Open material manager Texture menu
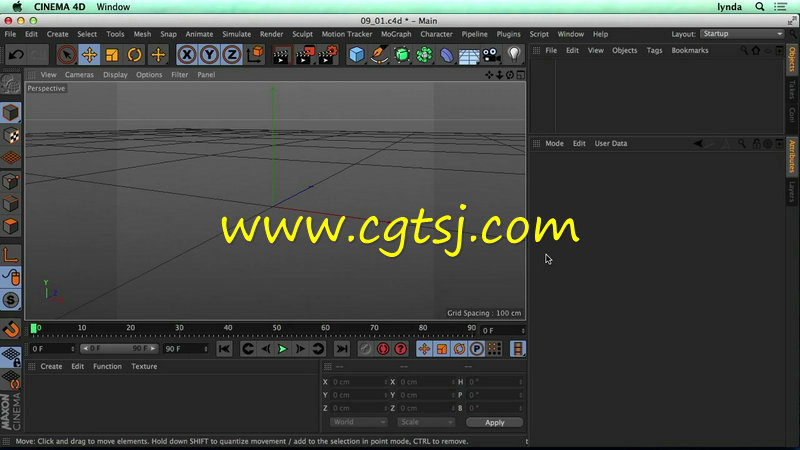 (x=144, y=366)
